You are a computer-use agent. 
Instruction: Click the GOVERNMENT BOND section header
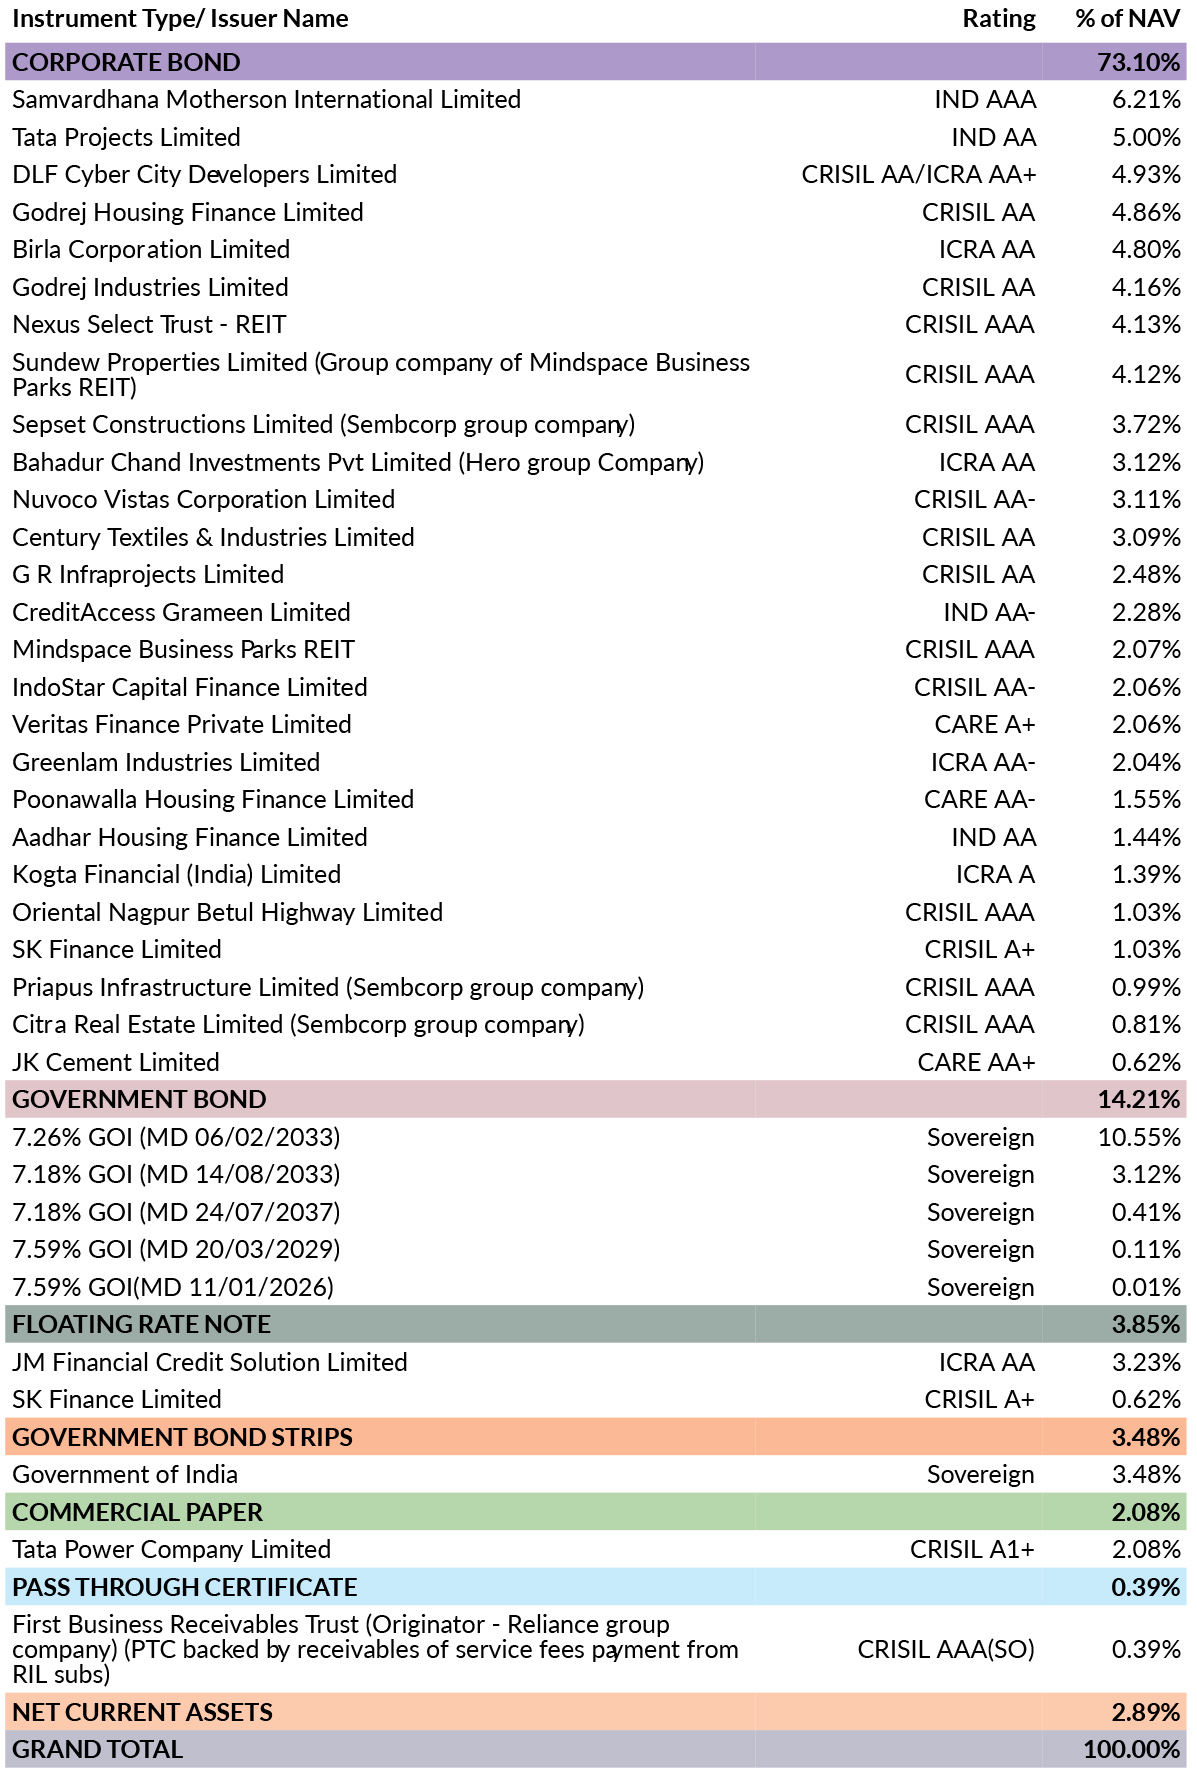tap(596, 1099)
